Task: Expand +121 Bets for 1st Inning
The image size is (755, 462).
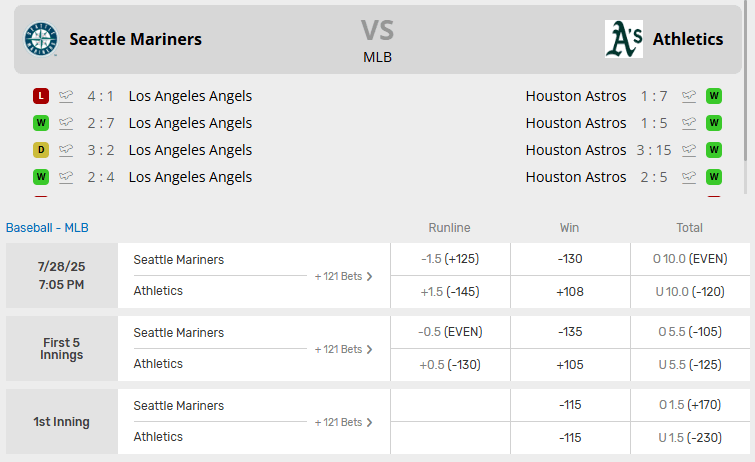Action: pos(343,422)
